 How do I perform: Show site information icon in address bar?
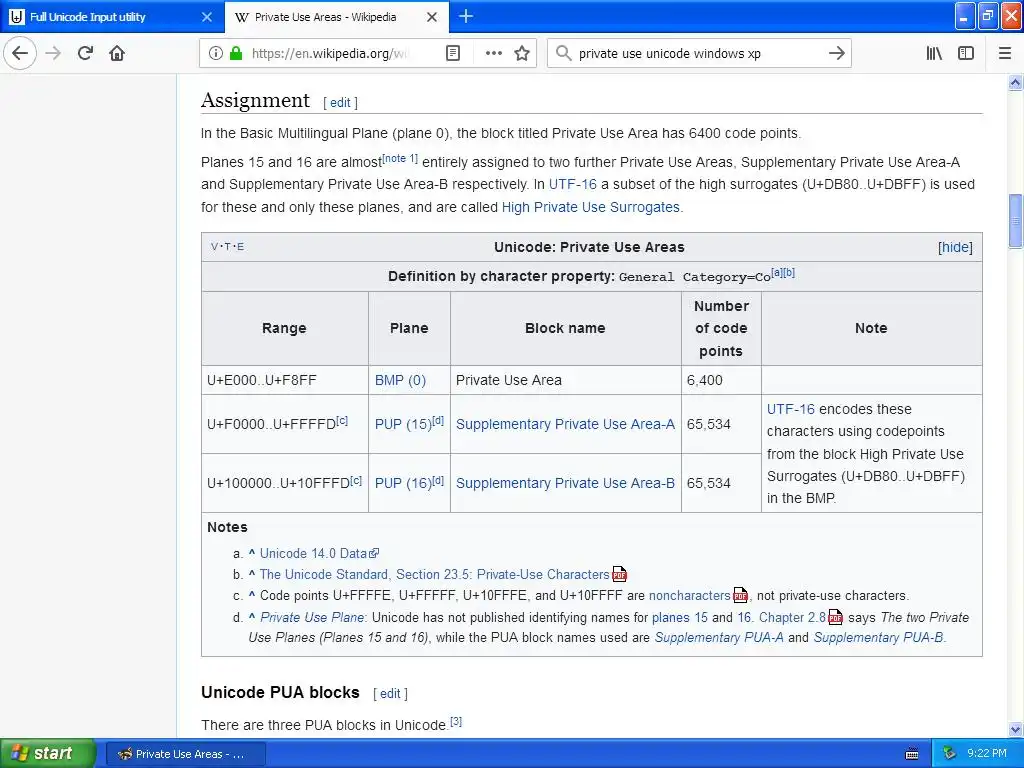[x=216, y=54]
